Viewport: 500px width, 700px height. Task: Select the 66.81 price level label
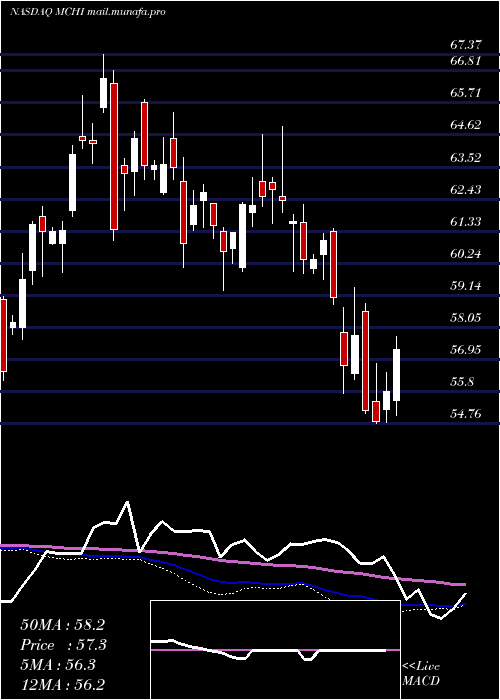tap(465, 60)
